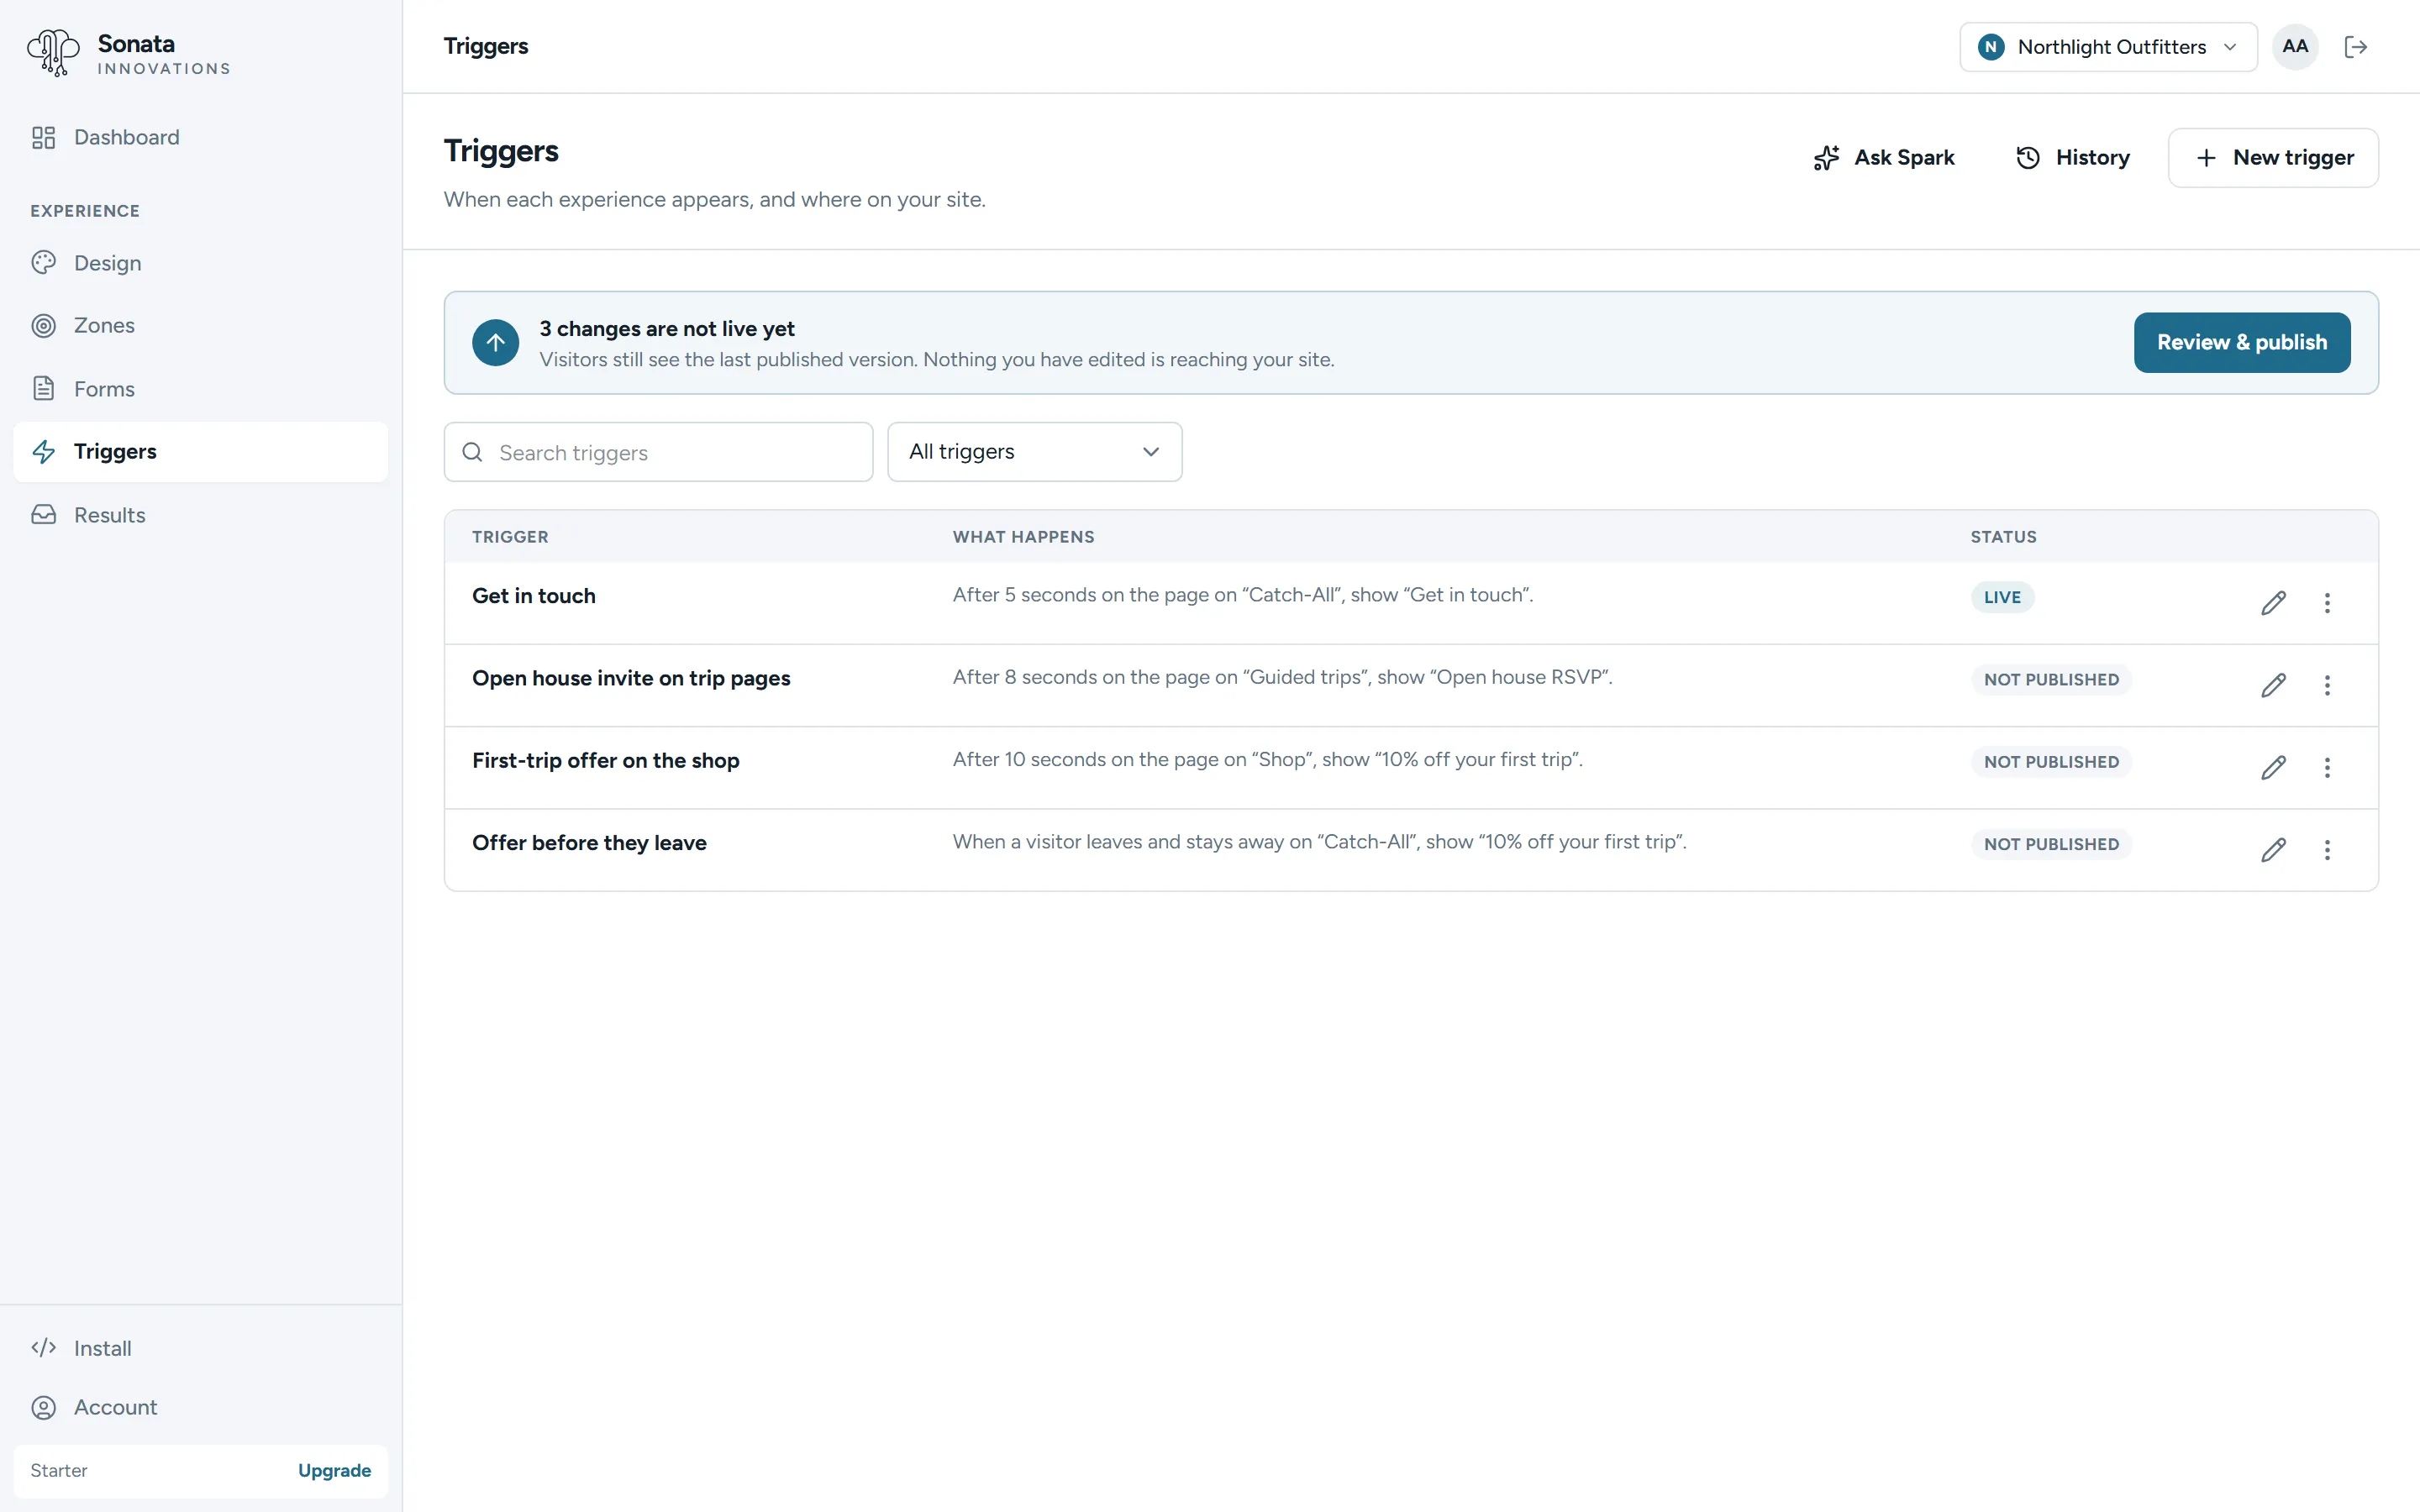Click NOT PUBLISHED badge for Open house invite
The height and width of the screenshot is (1512, 2420).
(x=2051, y=680)
